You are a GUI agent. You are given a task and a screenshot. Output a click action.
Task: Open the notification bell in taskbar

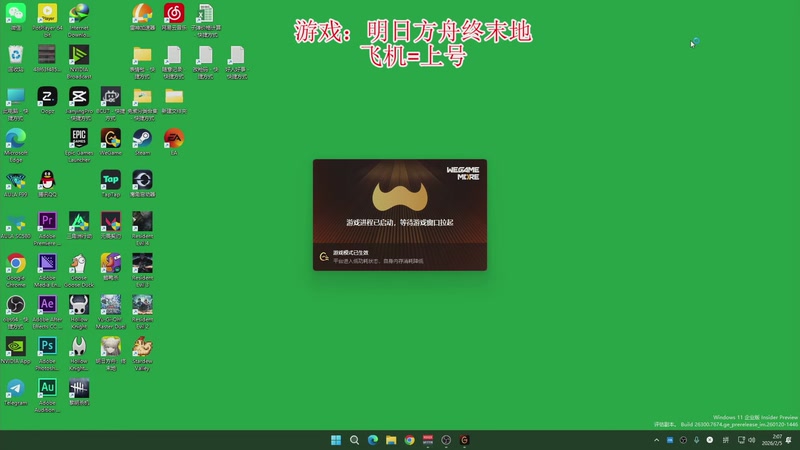click(789, 440)
